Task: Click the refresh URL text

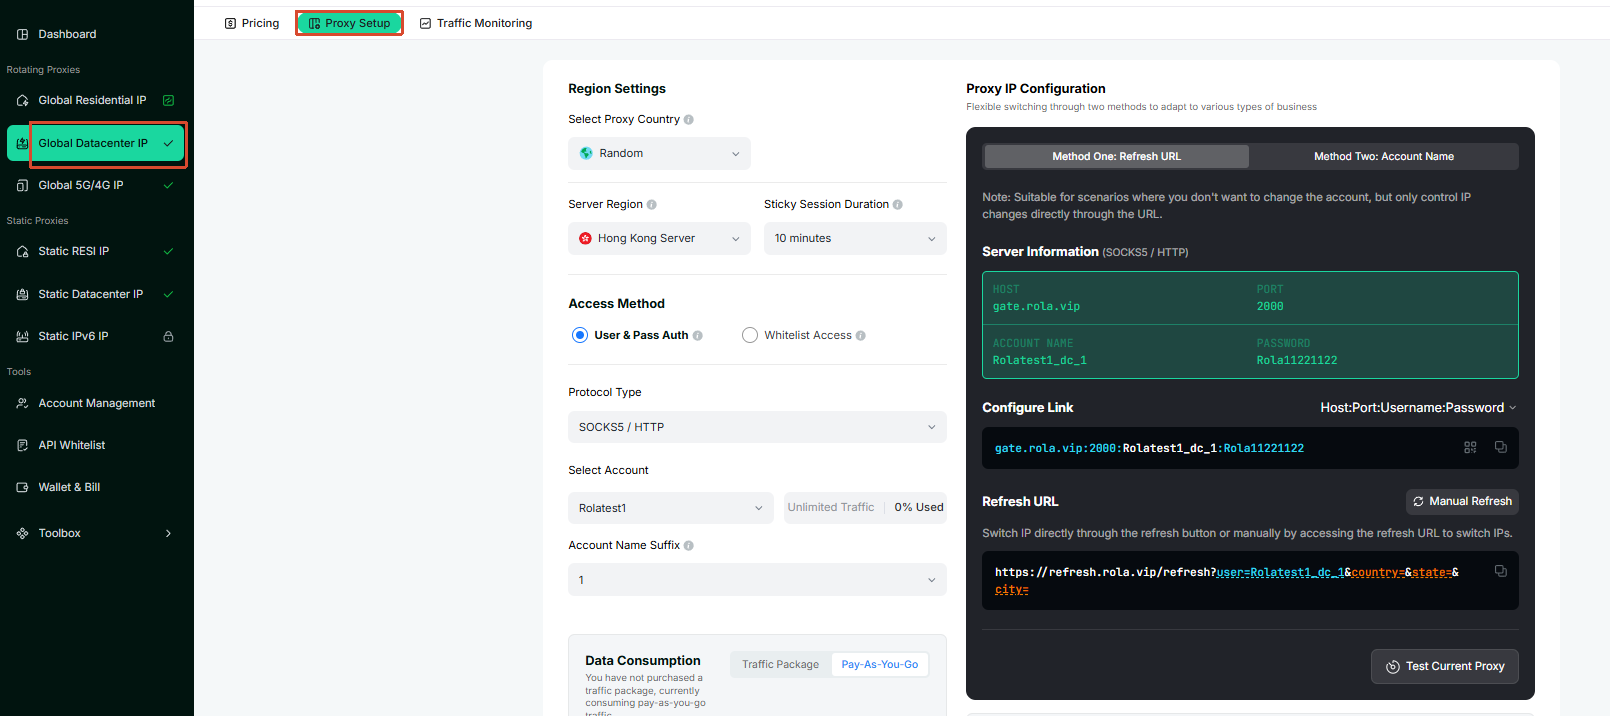Action: 1227,581
